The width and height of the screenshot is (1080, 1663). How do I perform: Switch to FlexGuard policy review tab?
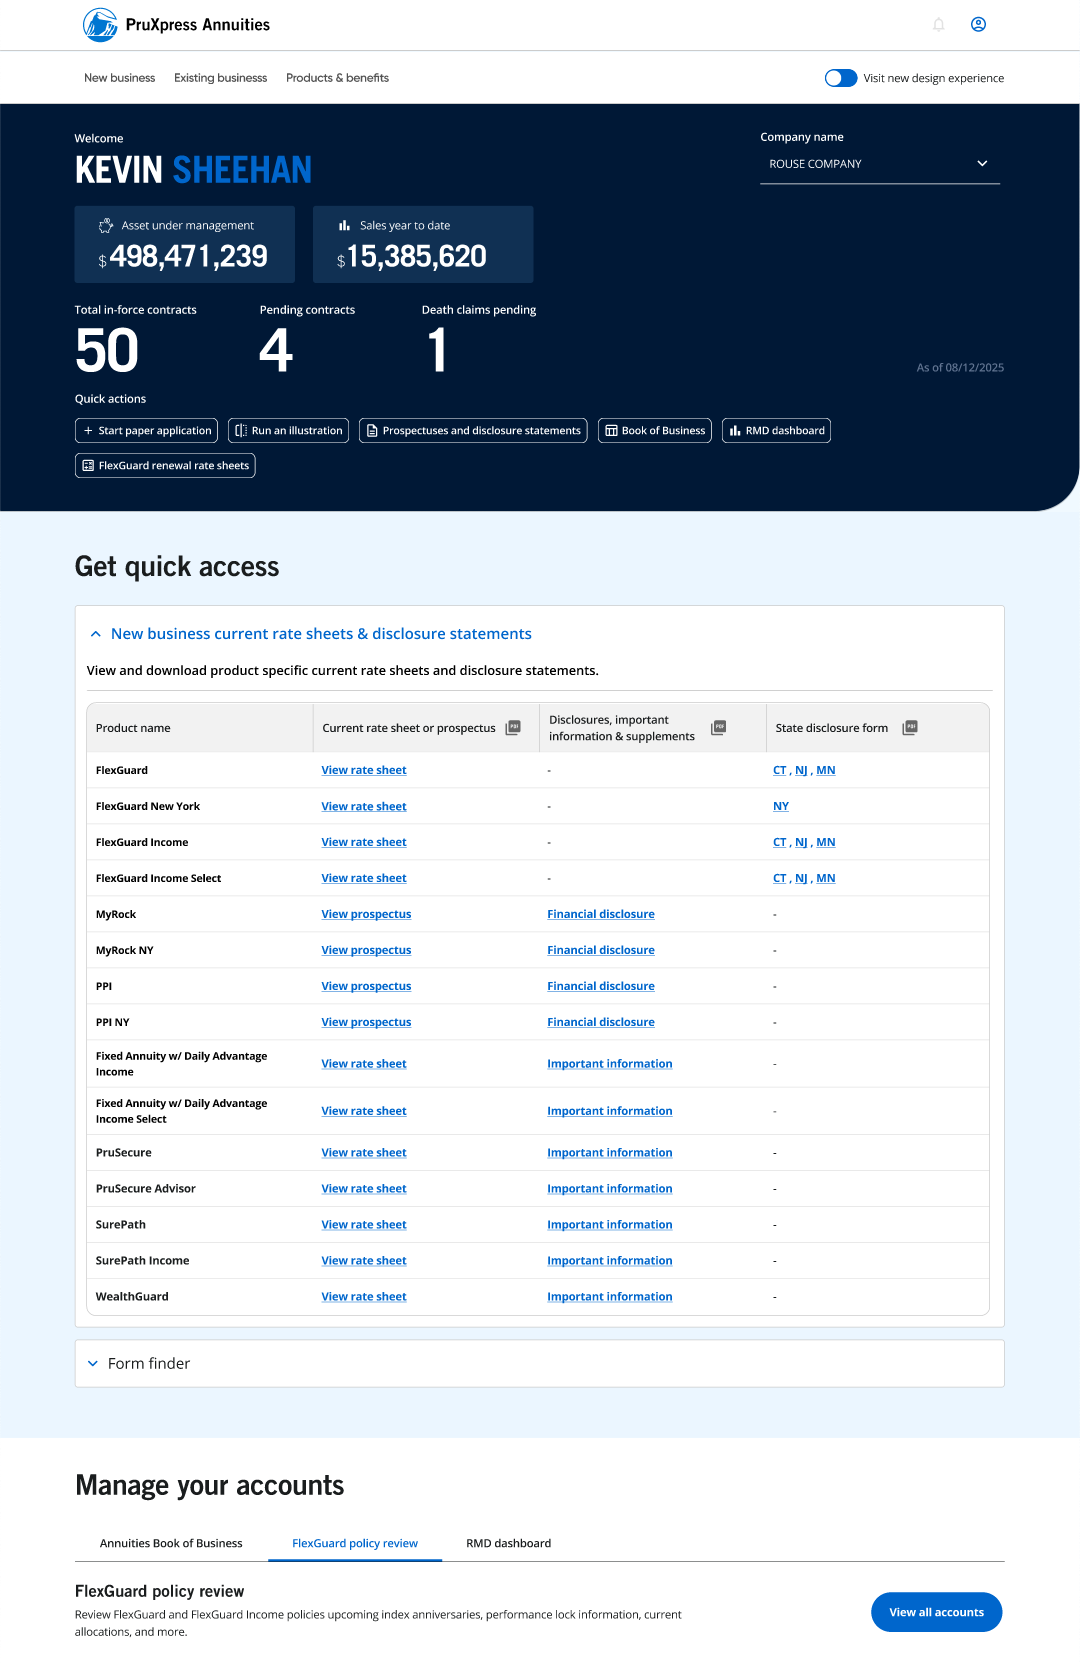click(x=355, y=1544)
